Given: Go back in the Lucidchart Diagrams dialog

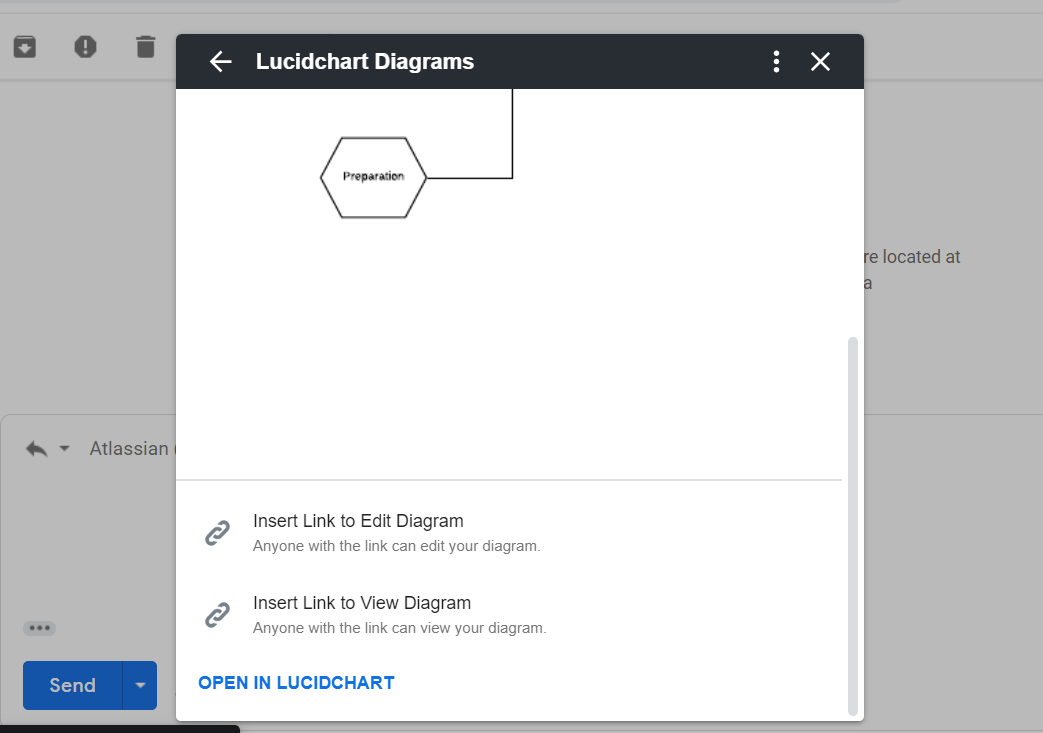Looking at the screenshot, I should (220, 61).
